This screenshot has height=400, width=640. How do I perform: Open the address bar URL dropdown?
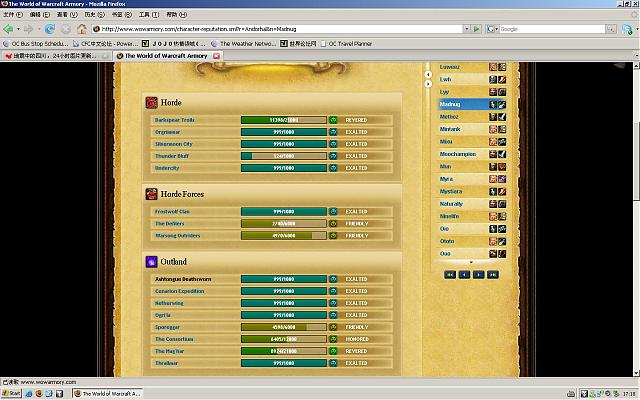point(466,29)
